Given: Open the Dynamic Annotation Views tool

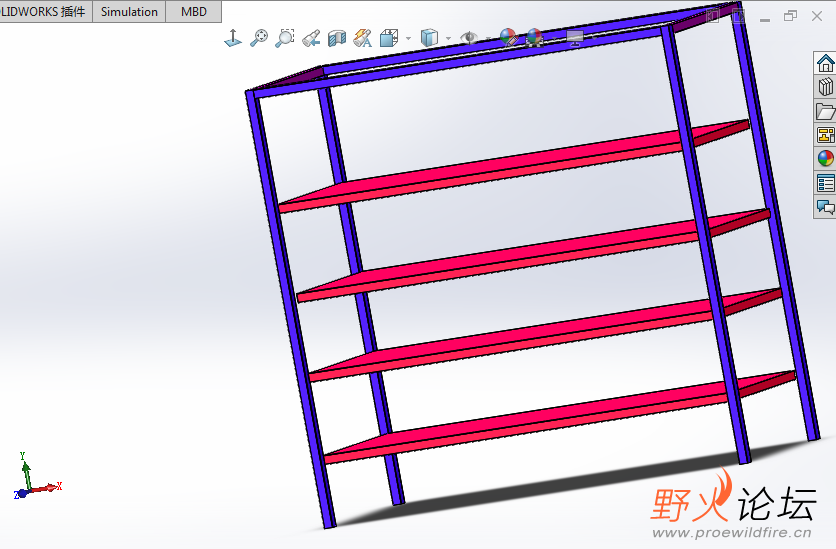Looking at the screenshot, I should [x=363, y=38].
